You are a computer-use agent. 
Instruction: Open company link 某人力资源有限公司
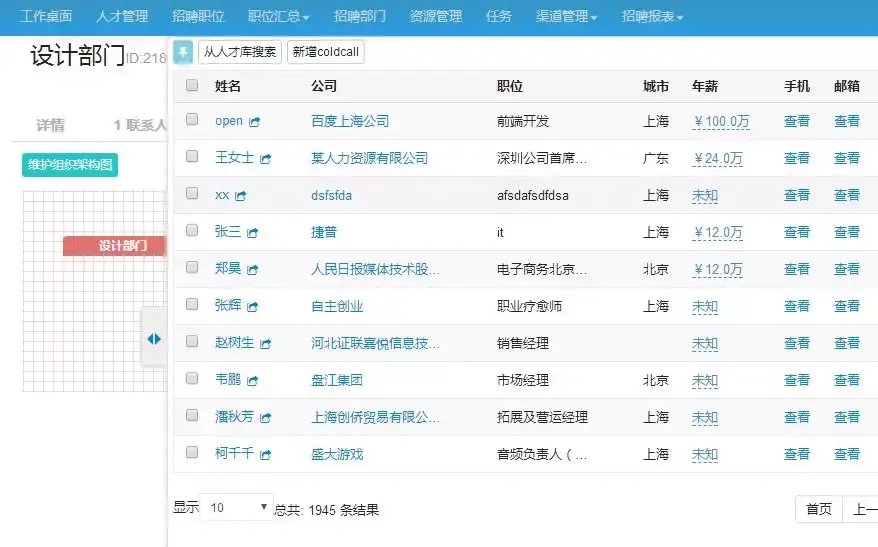pos(370,158)
